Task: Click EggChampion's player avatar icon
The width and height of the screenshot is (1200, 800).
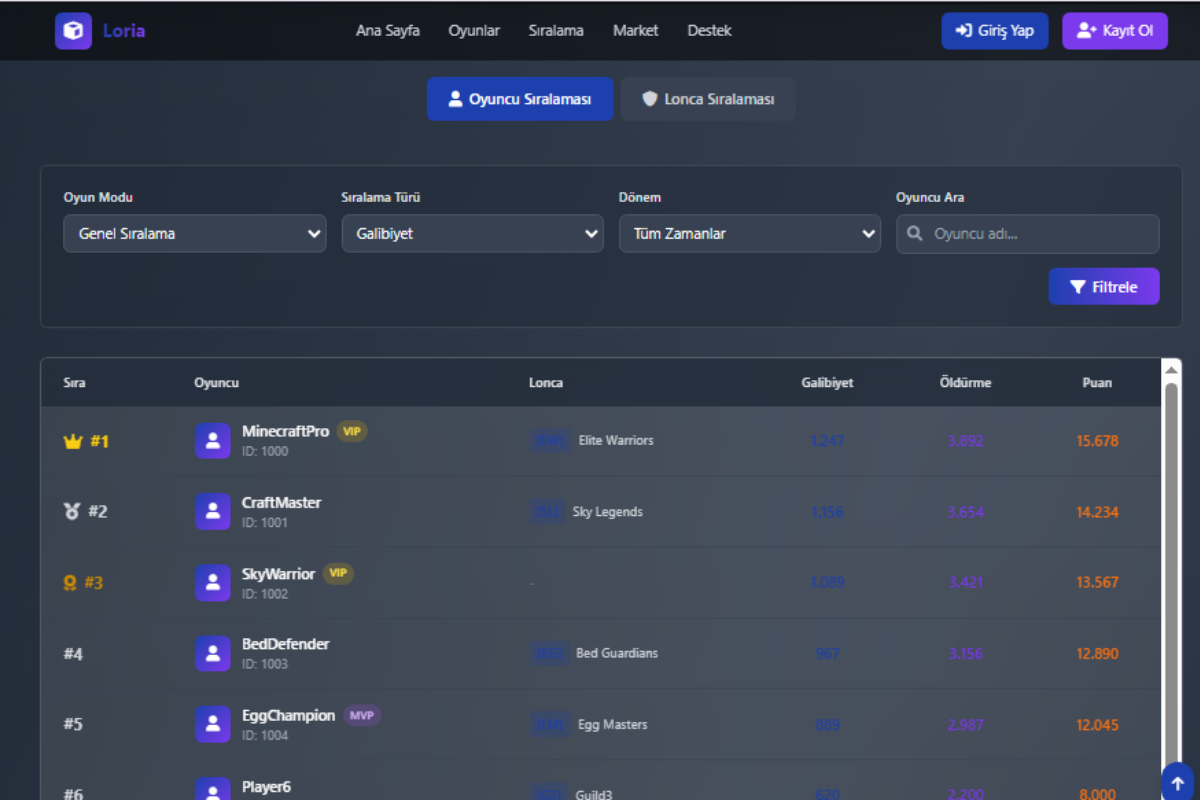Action: [x=212, y=724]
